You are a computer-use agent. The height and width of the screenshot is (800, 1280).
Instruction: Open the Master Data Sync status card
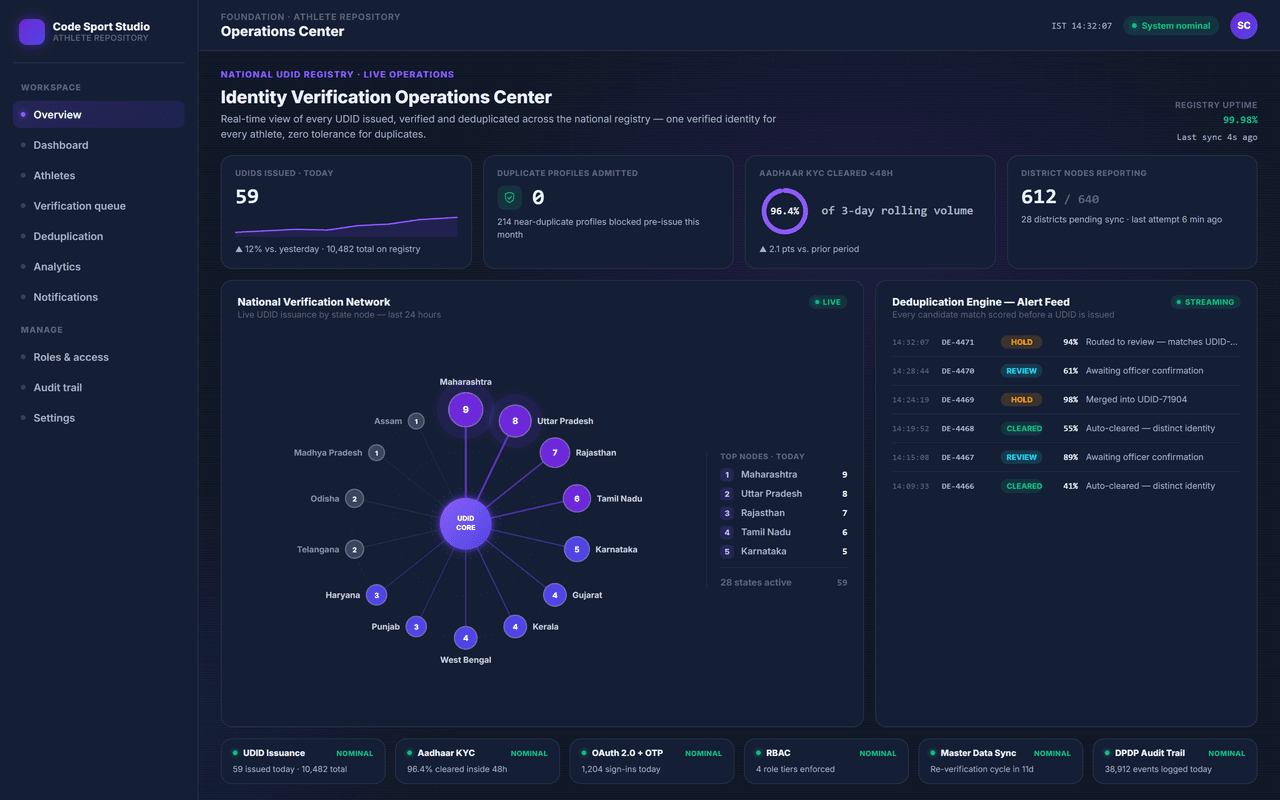coord(1000,761)
